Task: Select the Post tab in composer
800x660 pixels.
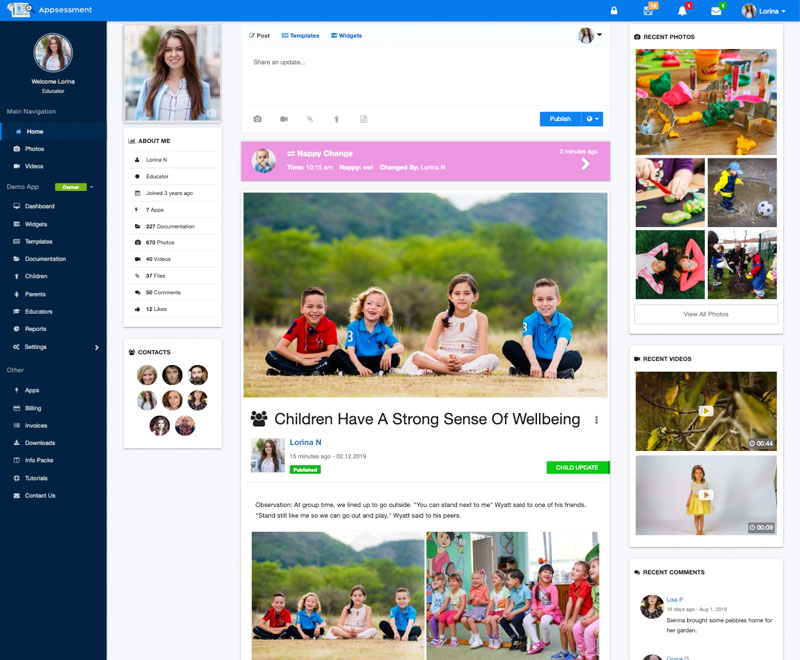Action: click(x=259, y=36)
